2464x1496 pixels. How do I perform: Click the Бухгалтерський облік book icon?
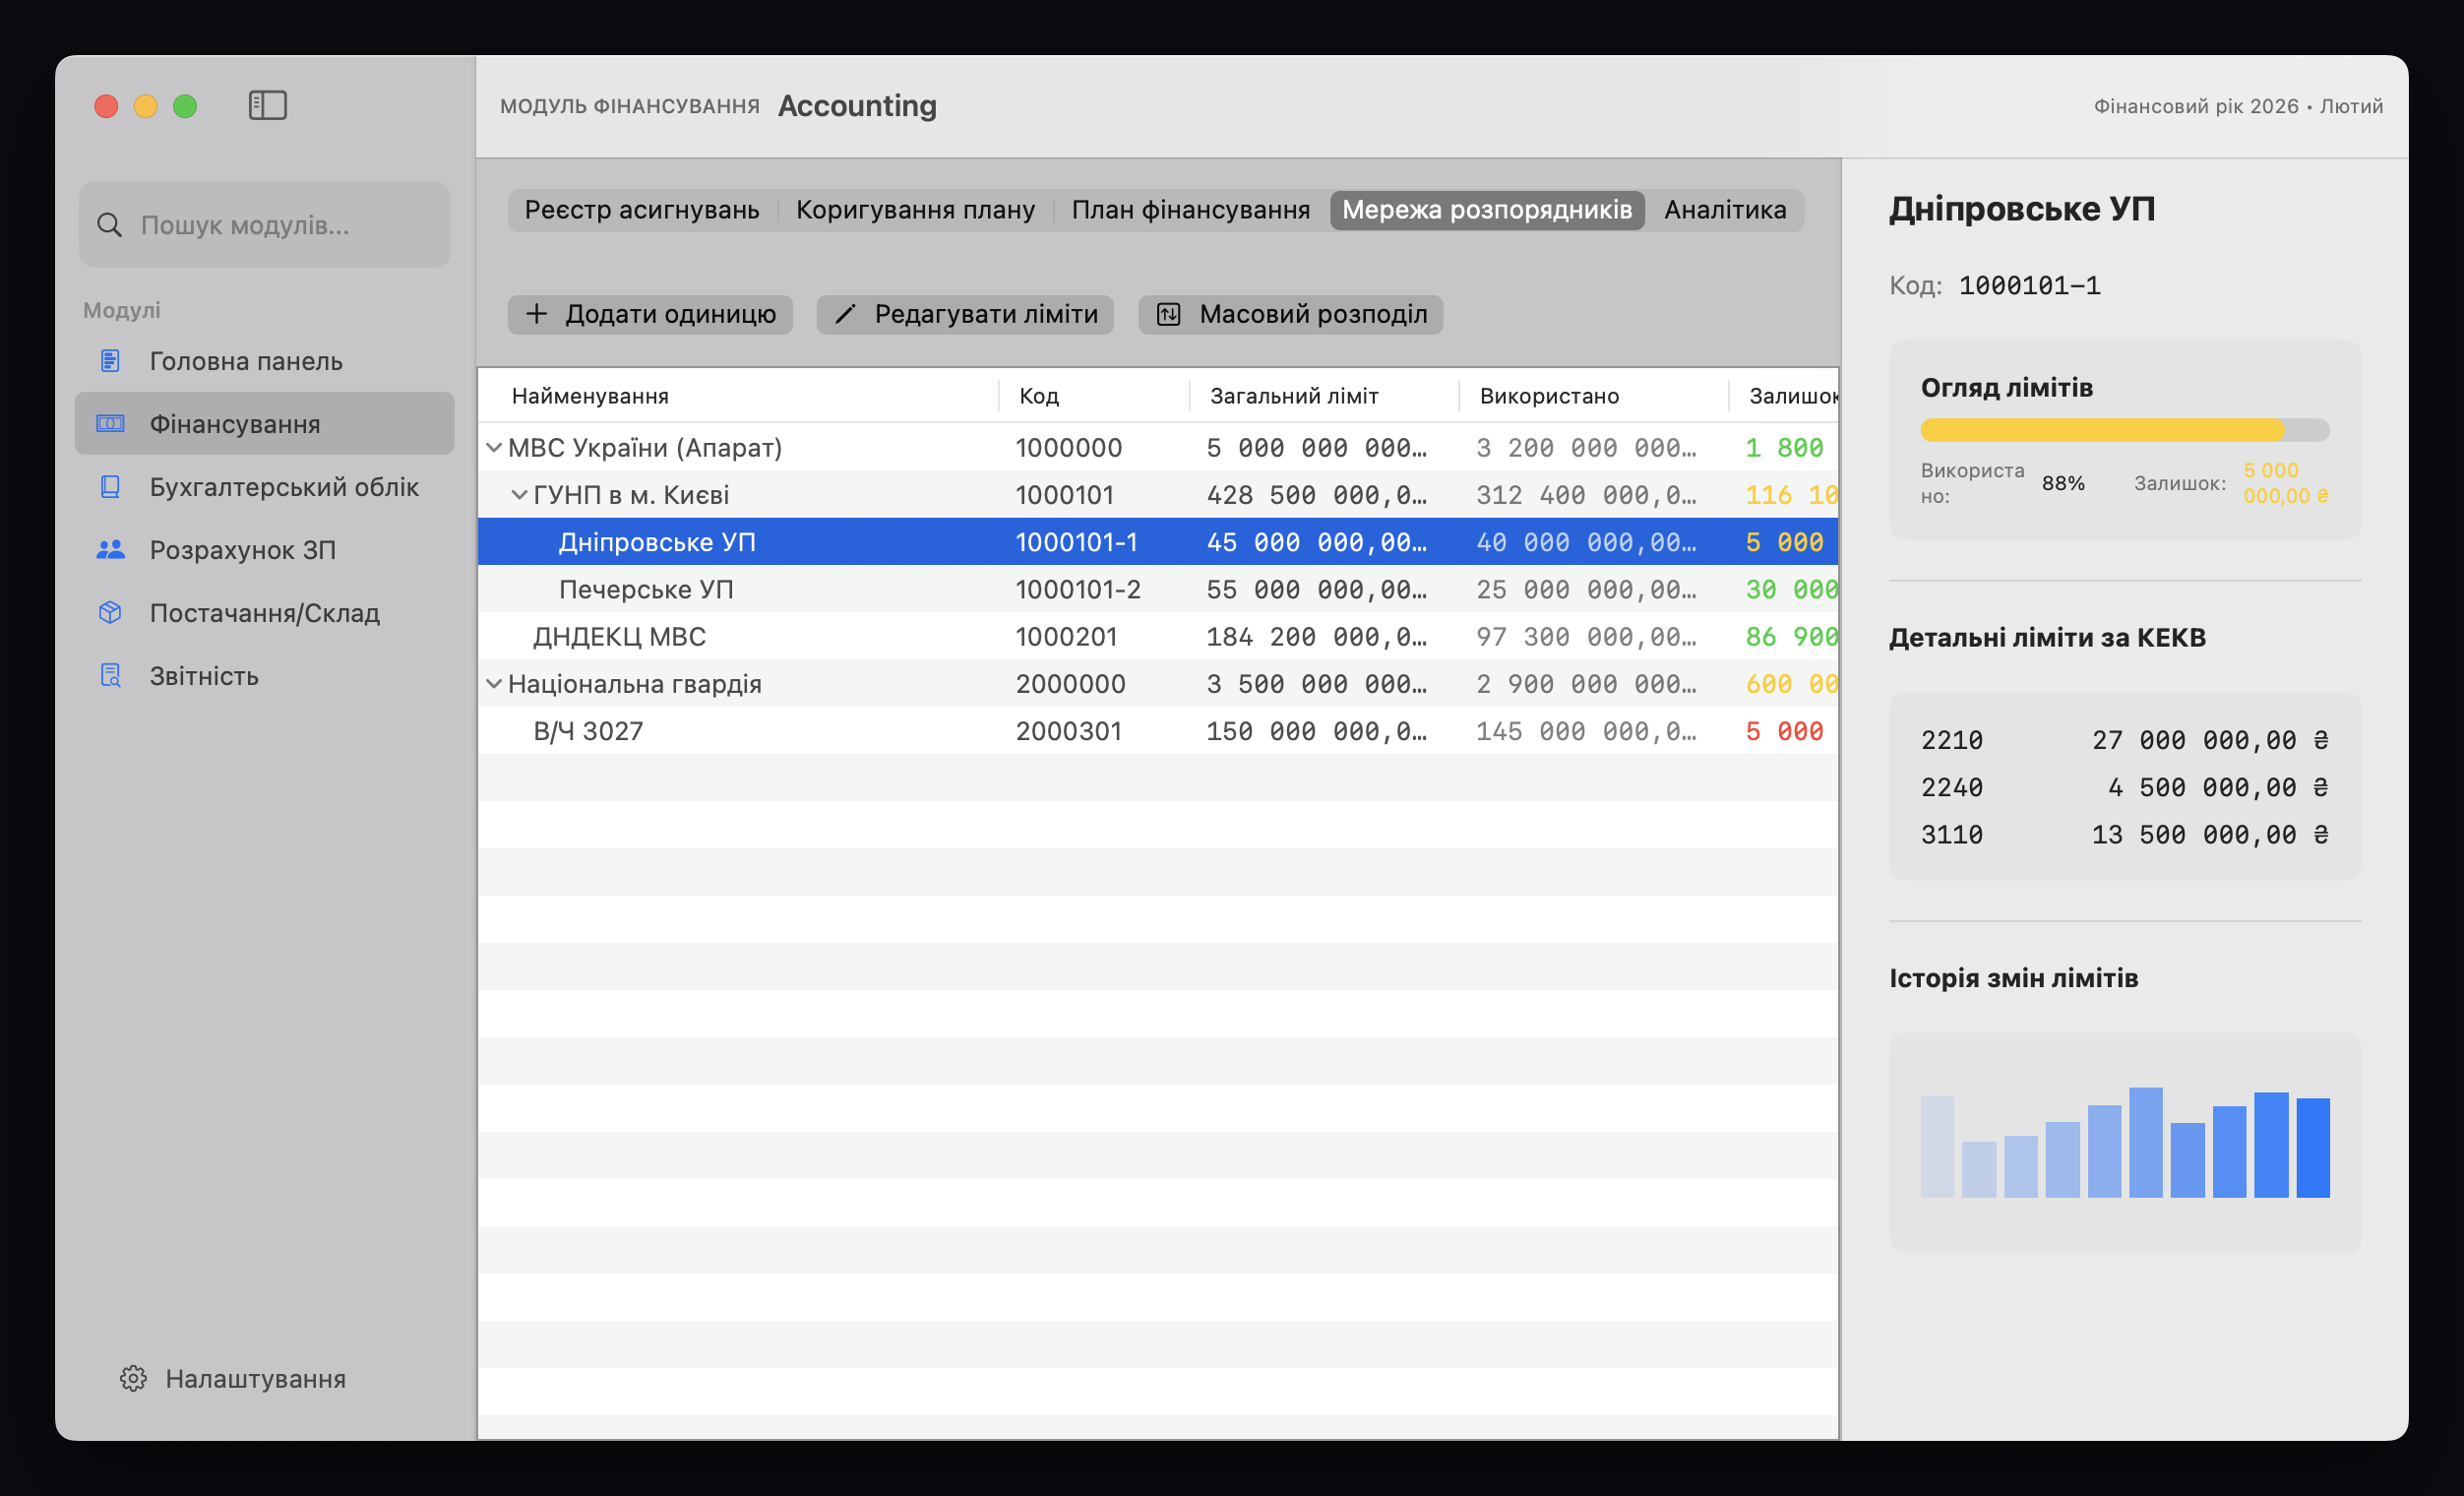110,487
